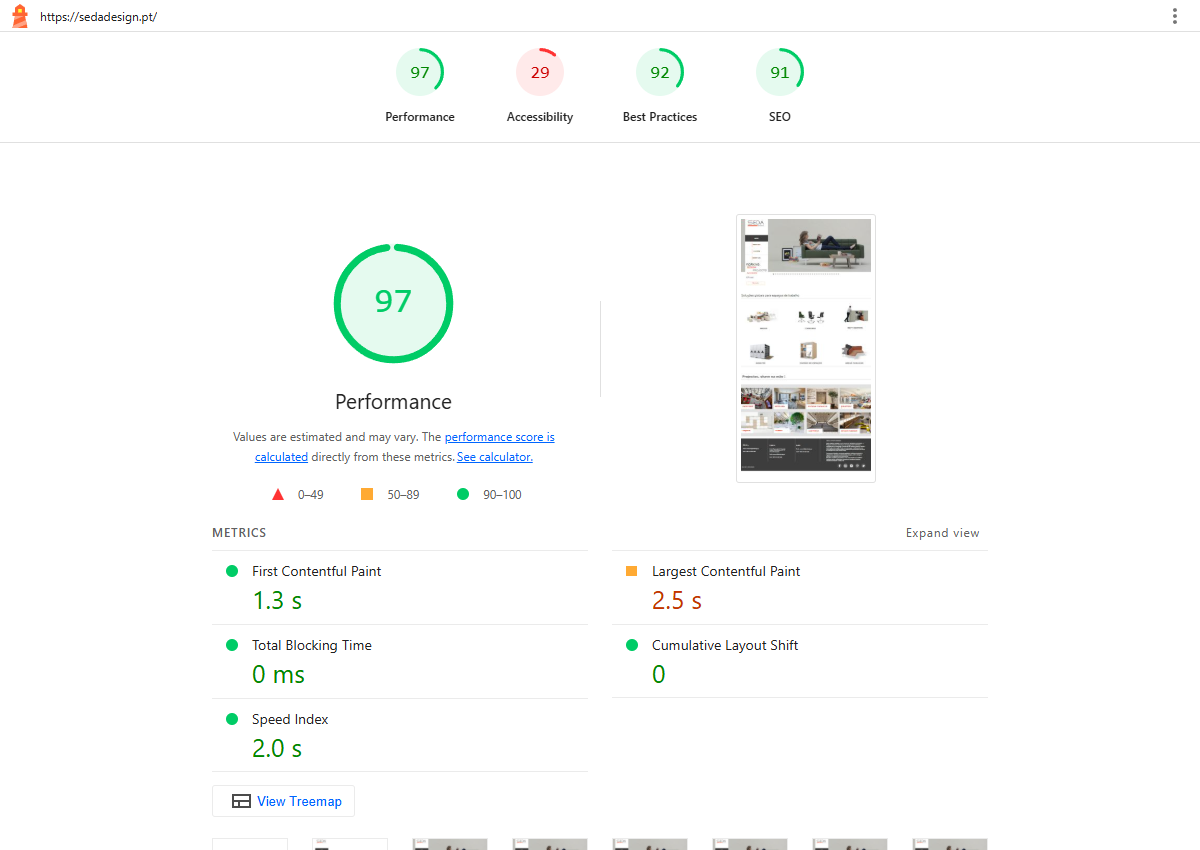Click the '2.5 s' Largest Contentful Paint value
1200x850 pixels.
point(677,601)
